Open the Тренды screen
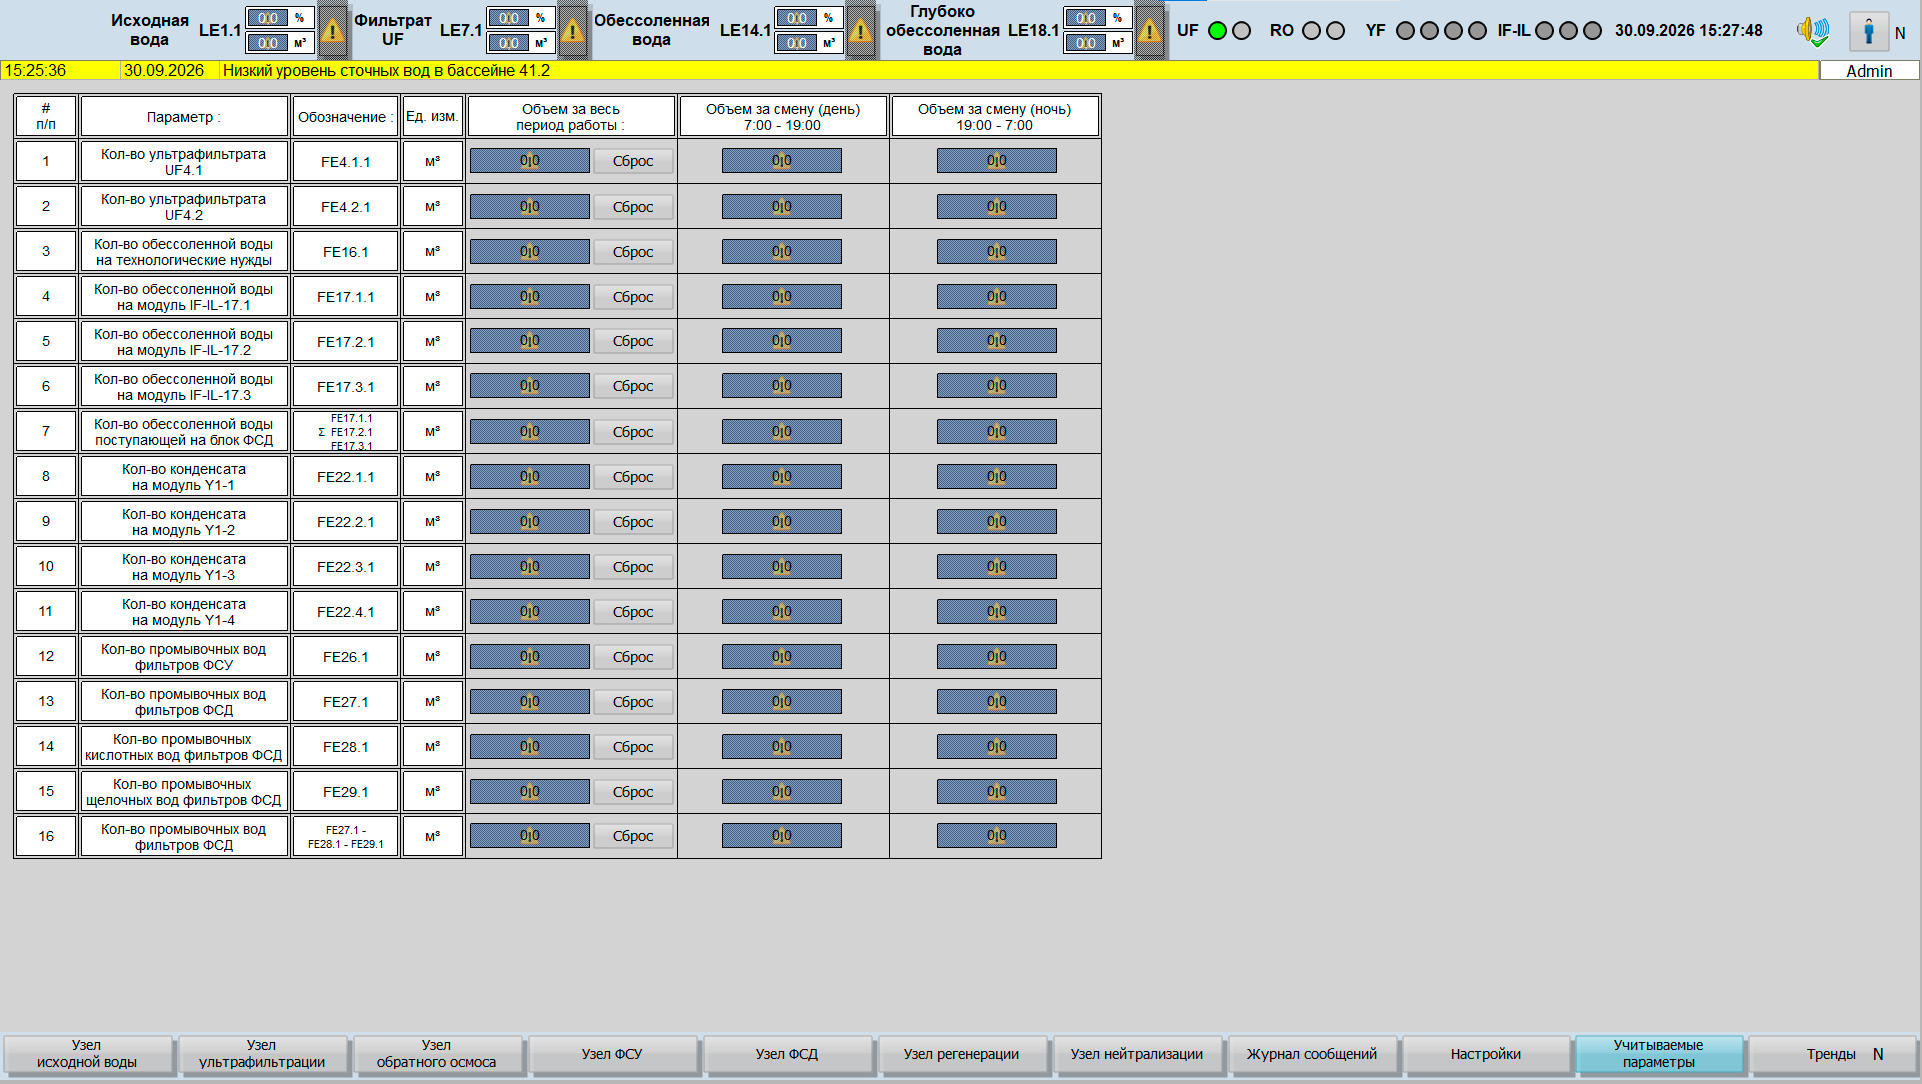1922x1084 pixels. [x=1832, y=1054]
